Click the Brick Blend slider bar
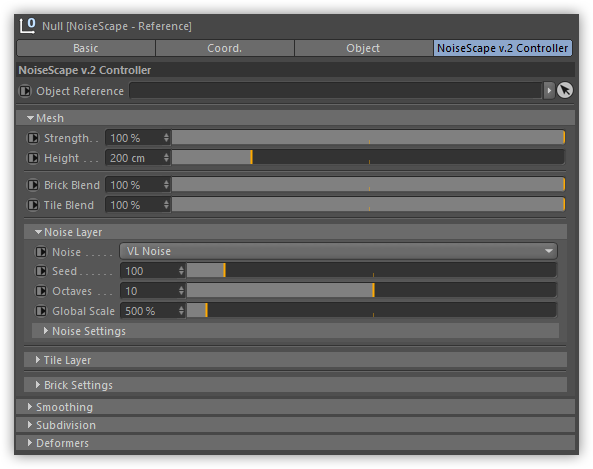Viewport: 593px width, 469px height. pos(368,185)
